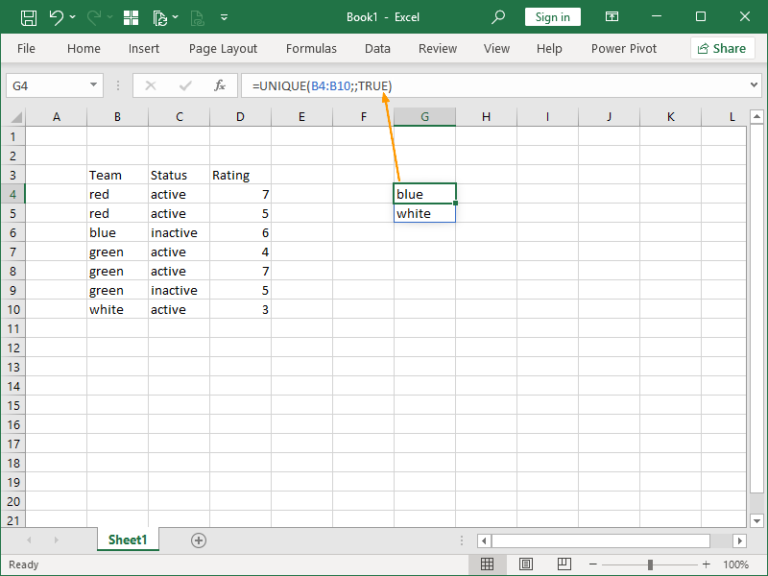Click the Save icon in title bar

29,17
